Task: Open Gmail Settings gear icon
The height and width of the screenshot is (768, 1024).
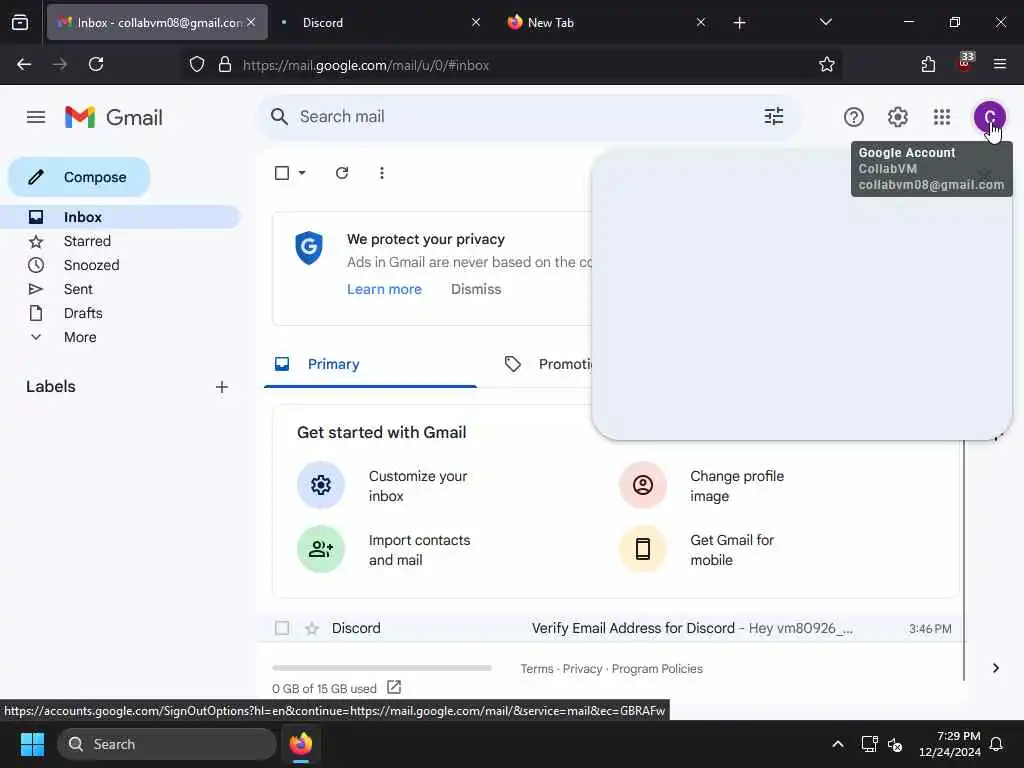Action: tap(897, 117)
